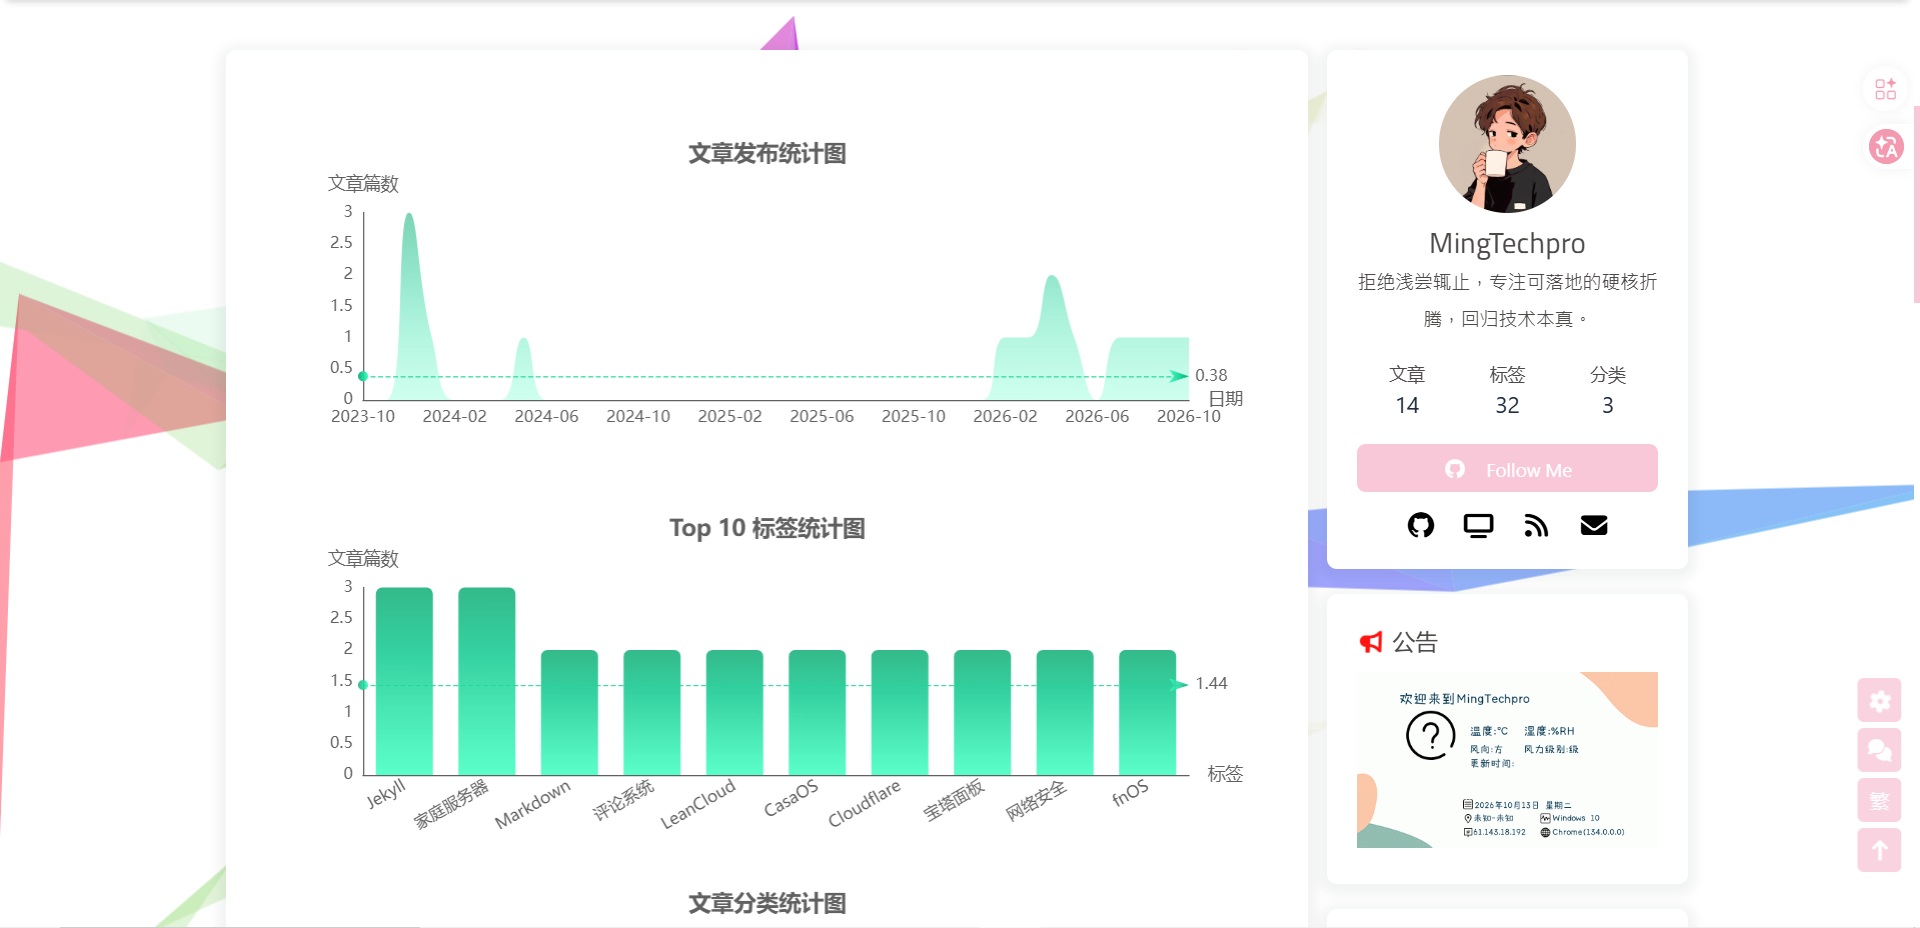Open the email envelope icon
The image size is (1920, 928).
pos(1594,525)
